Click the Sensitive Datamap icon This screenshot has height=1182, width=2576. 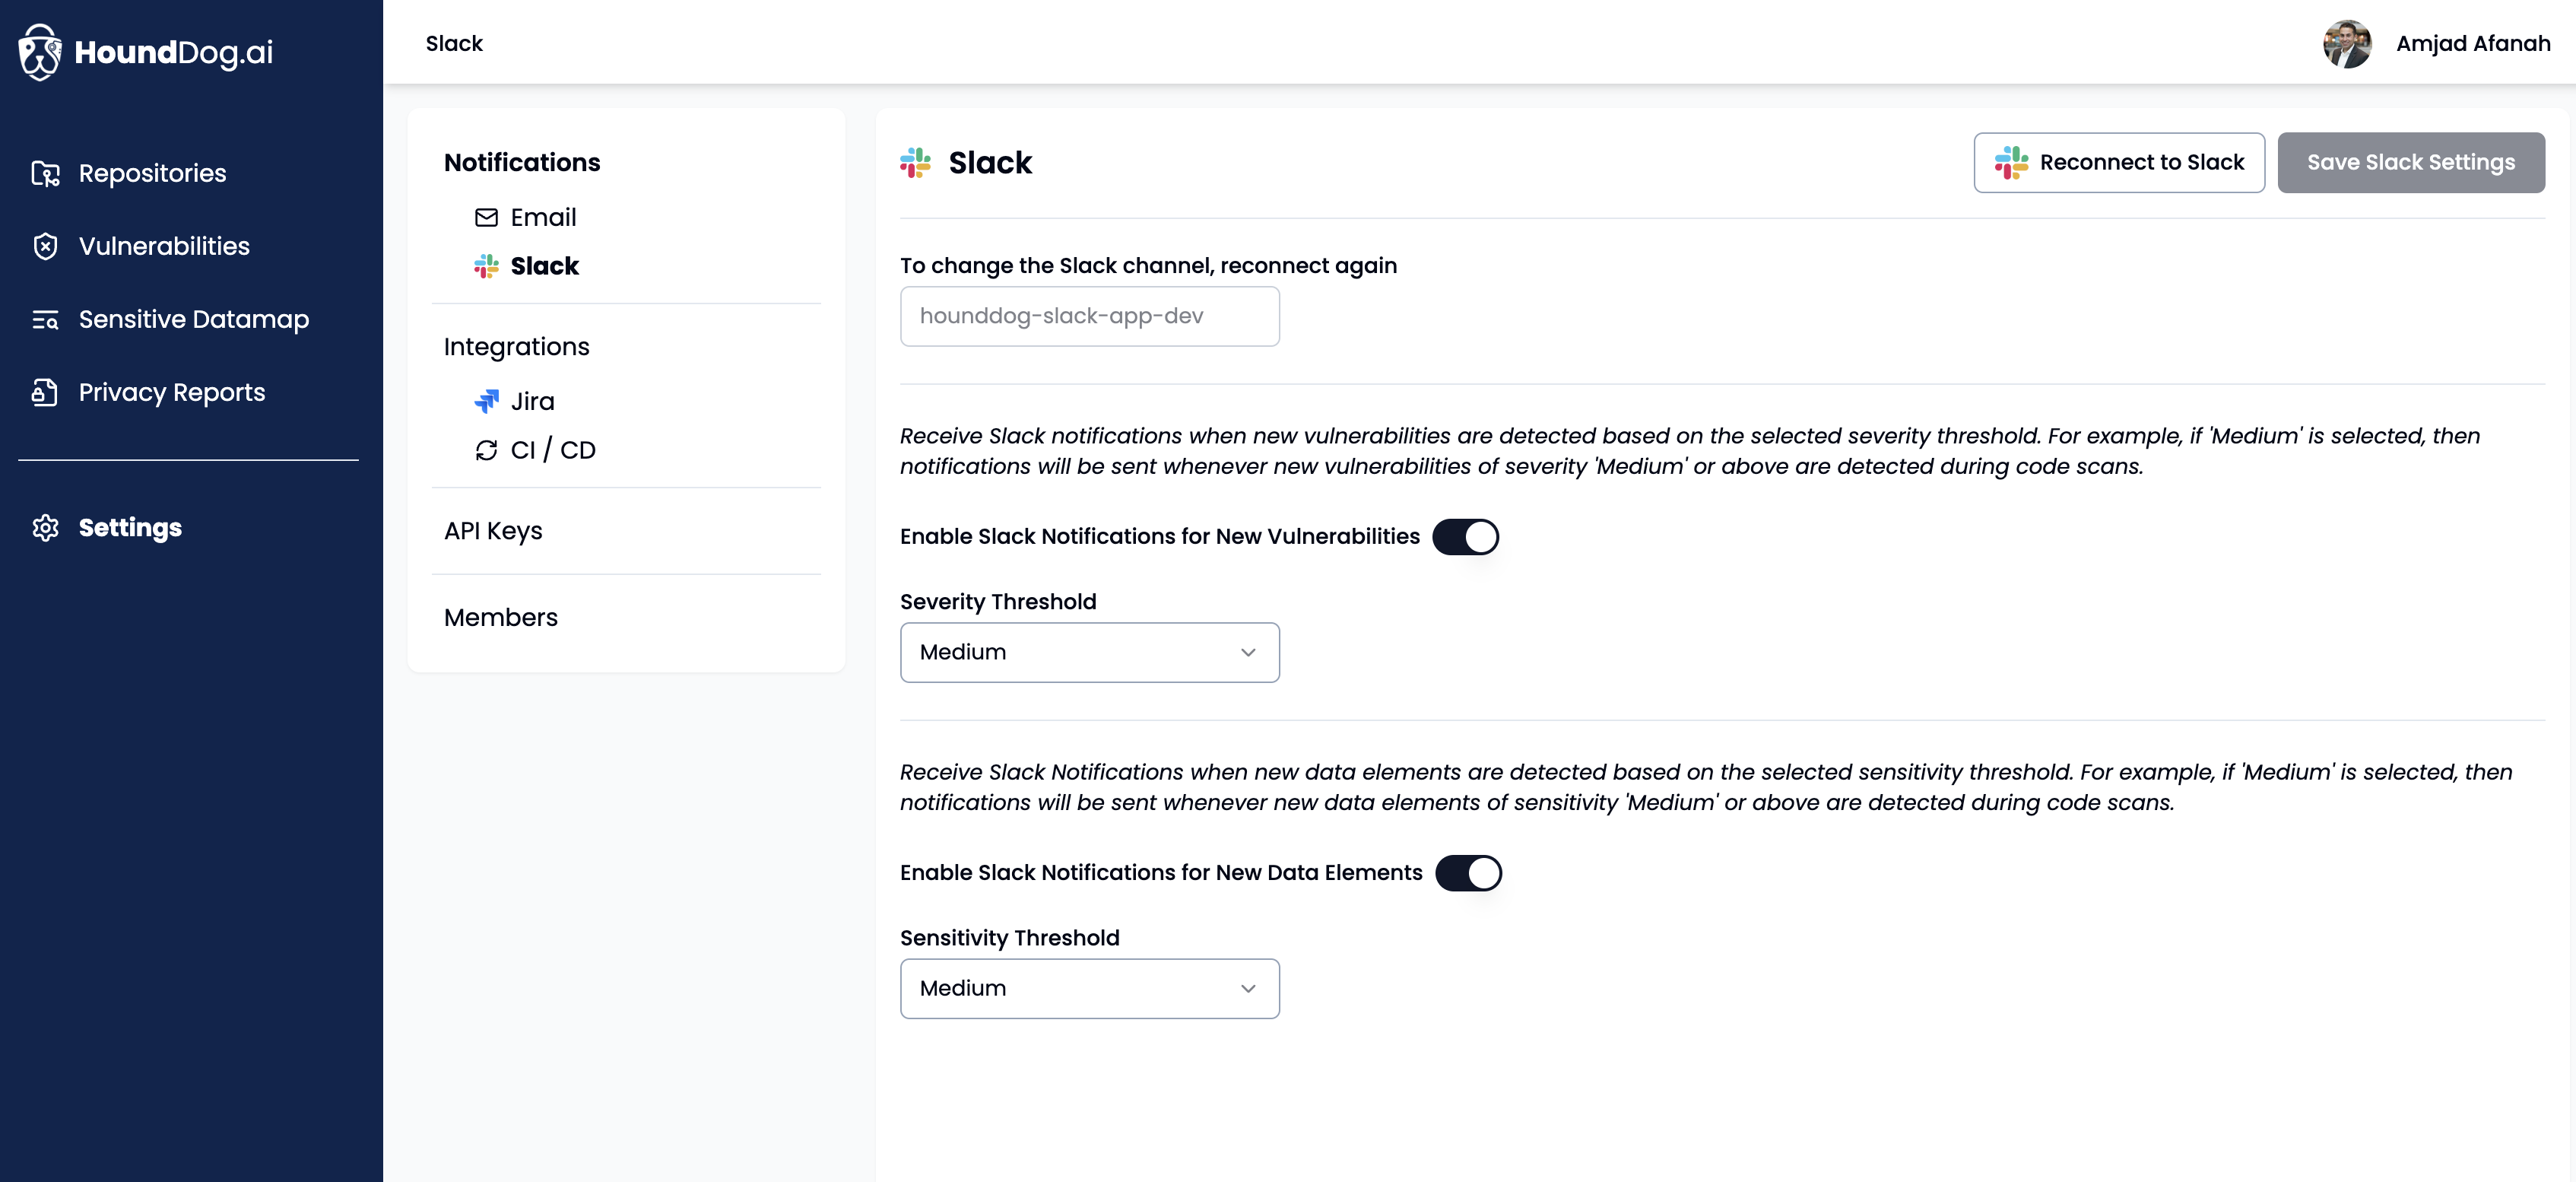(45, 320)
